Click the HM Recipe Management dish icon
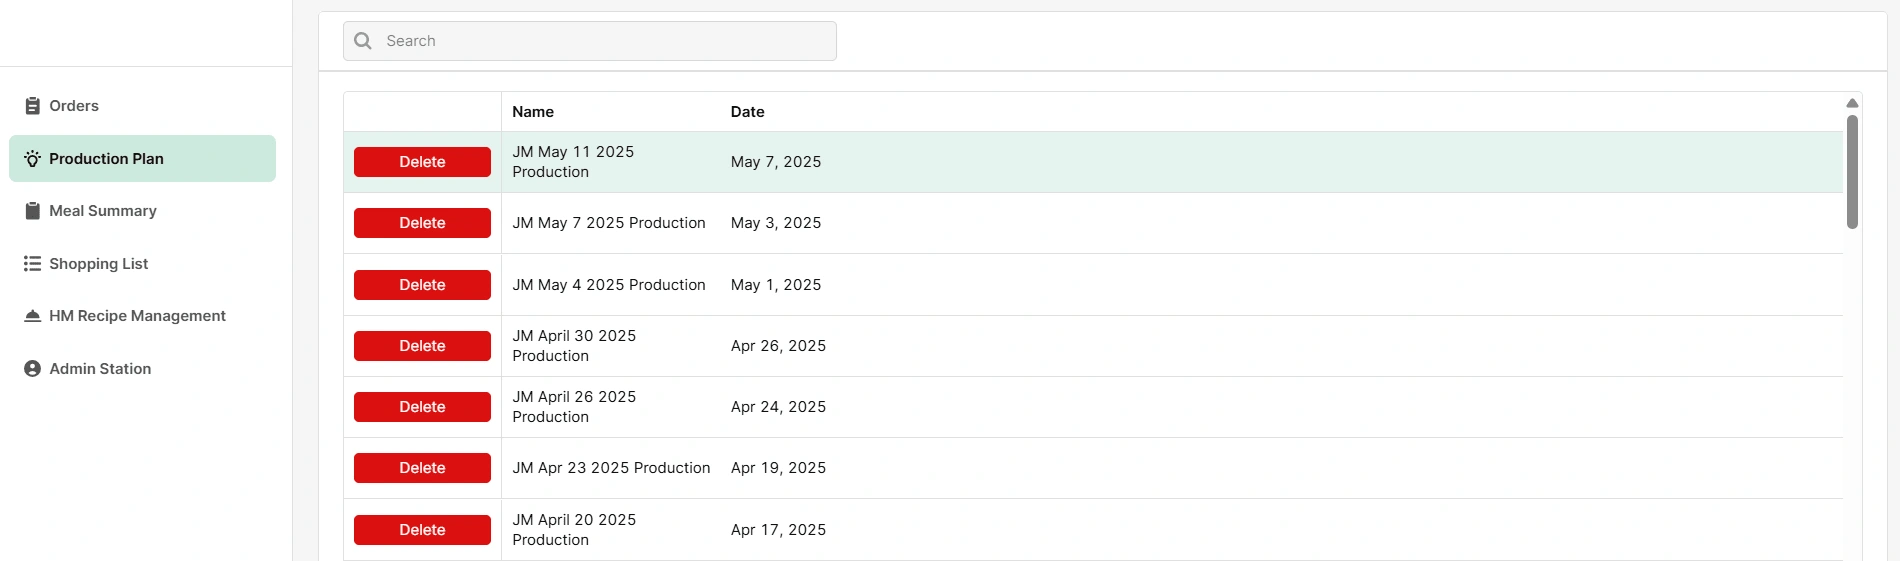The height and width of the screenshot is (561, 1900). click(33, 316)
